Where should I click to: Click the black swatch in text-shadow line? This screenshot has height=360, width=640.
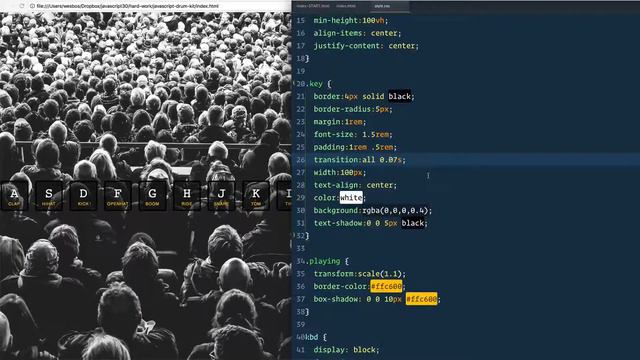coord(413,223)
